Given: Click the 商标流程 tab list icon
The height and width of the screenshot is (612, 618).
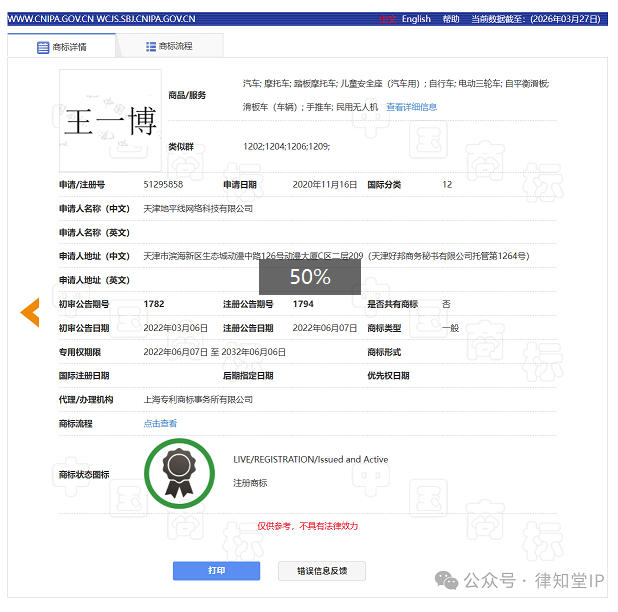Looking at the screenshot, I should pyautogui.click(x=151, y=46).
